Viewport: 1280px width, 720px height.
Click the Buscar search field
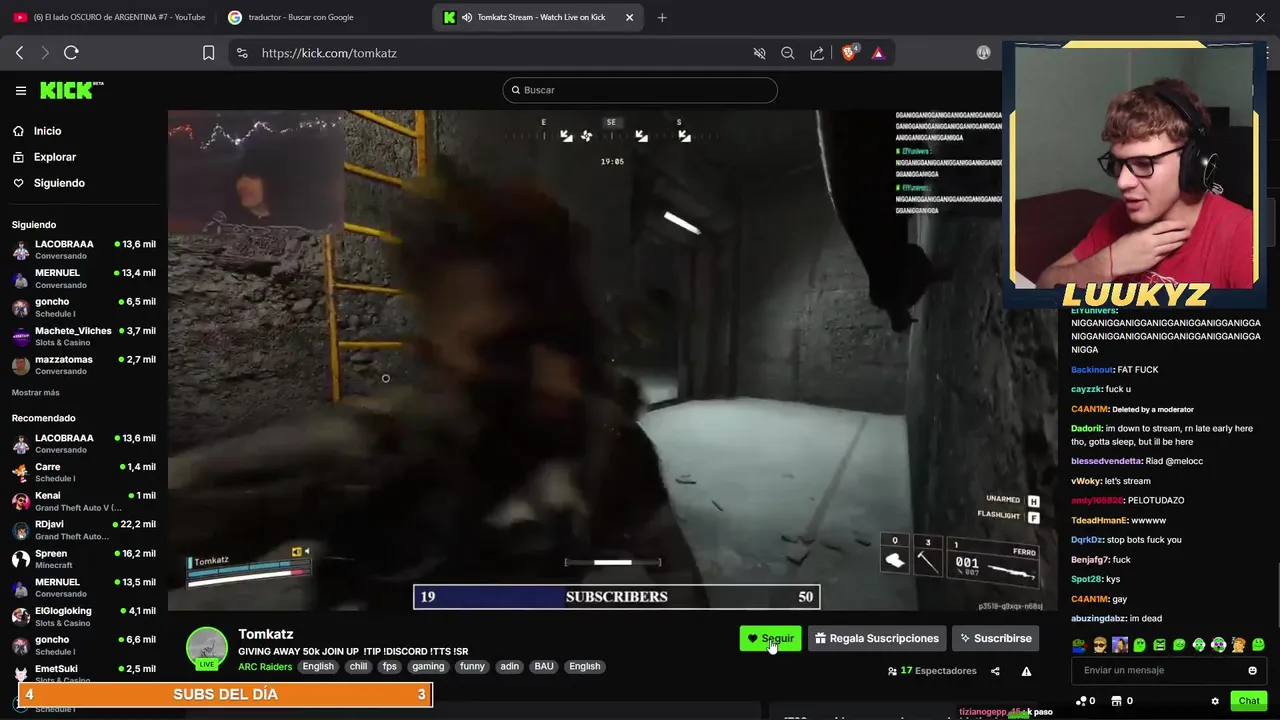tap(640, 90)
